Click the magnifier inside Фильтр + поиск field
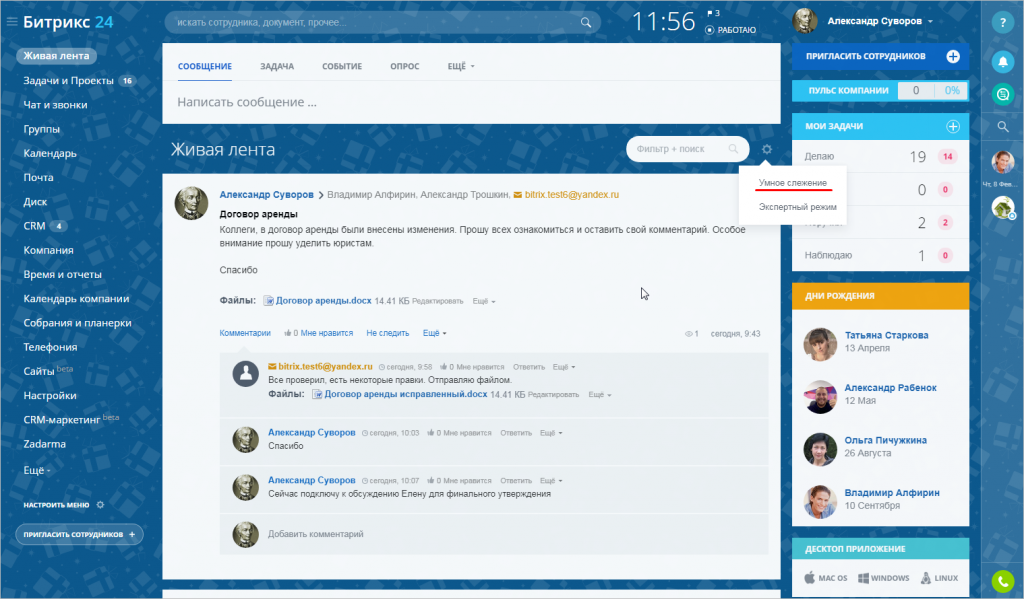 click(x=733, y=149)
